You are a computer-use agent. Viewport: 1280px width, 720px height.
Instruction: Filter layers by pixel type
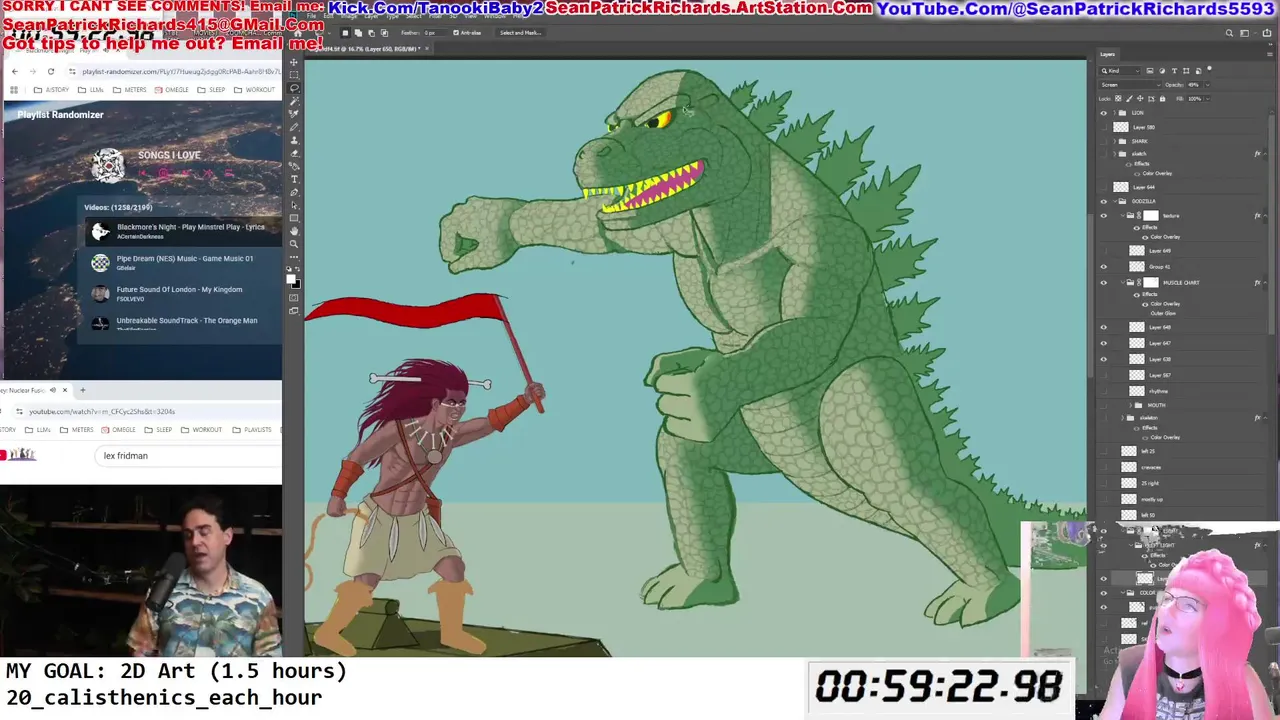pyautogui.click(x=1150, y=71)
